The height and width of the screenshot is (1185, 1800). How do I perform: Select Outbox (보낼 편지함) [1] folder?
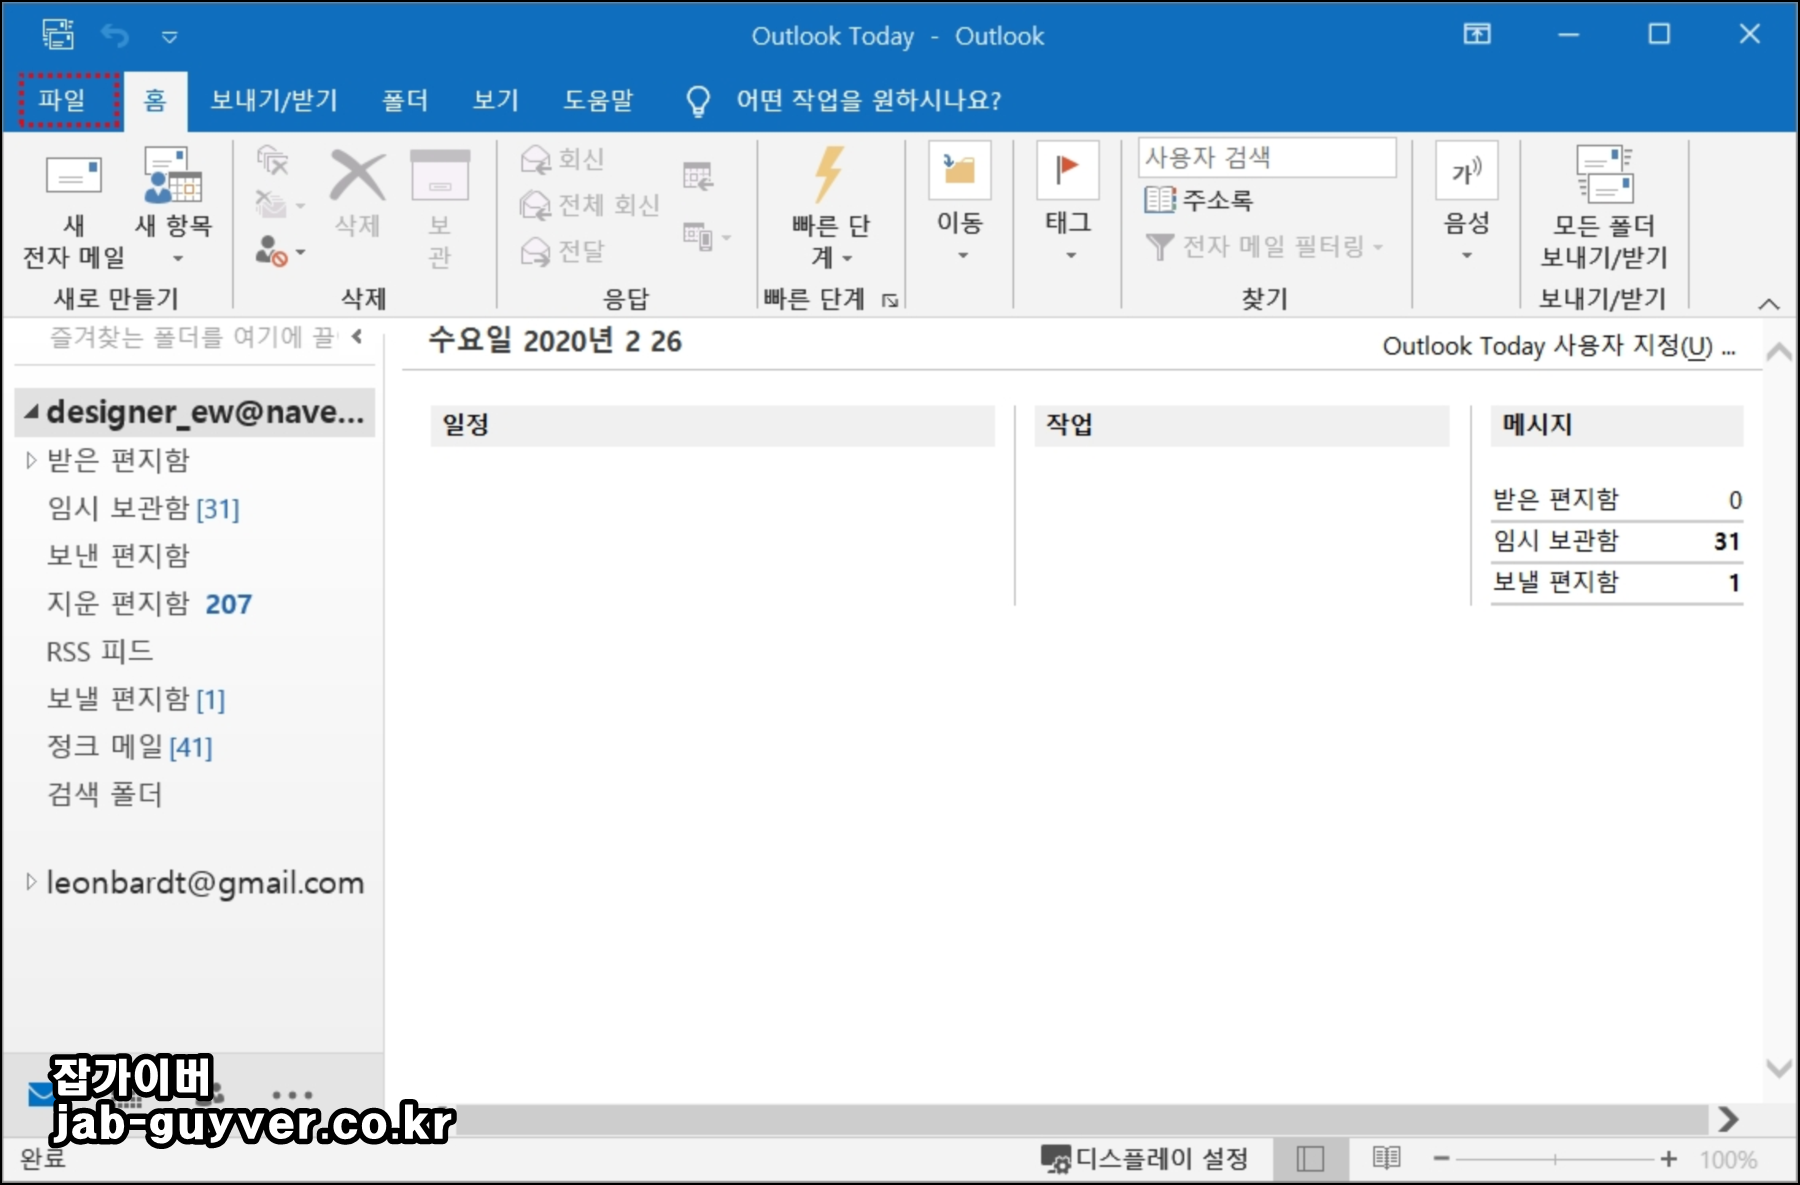(x=136, y=699)
